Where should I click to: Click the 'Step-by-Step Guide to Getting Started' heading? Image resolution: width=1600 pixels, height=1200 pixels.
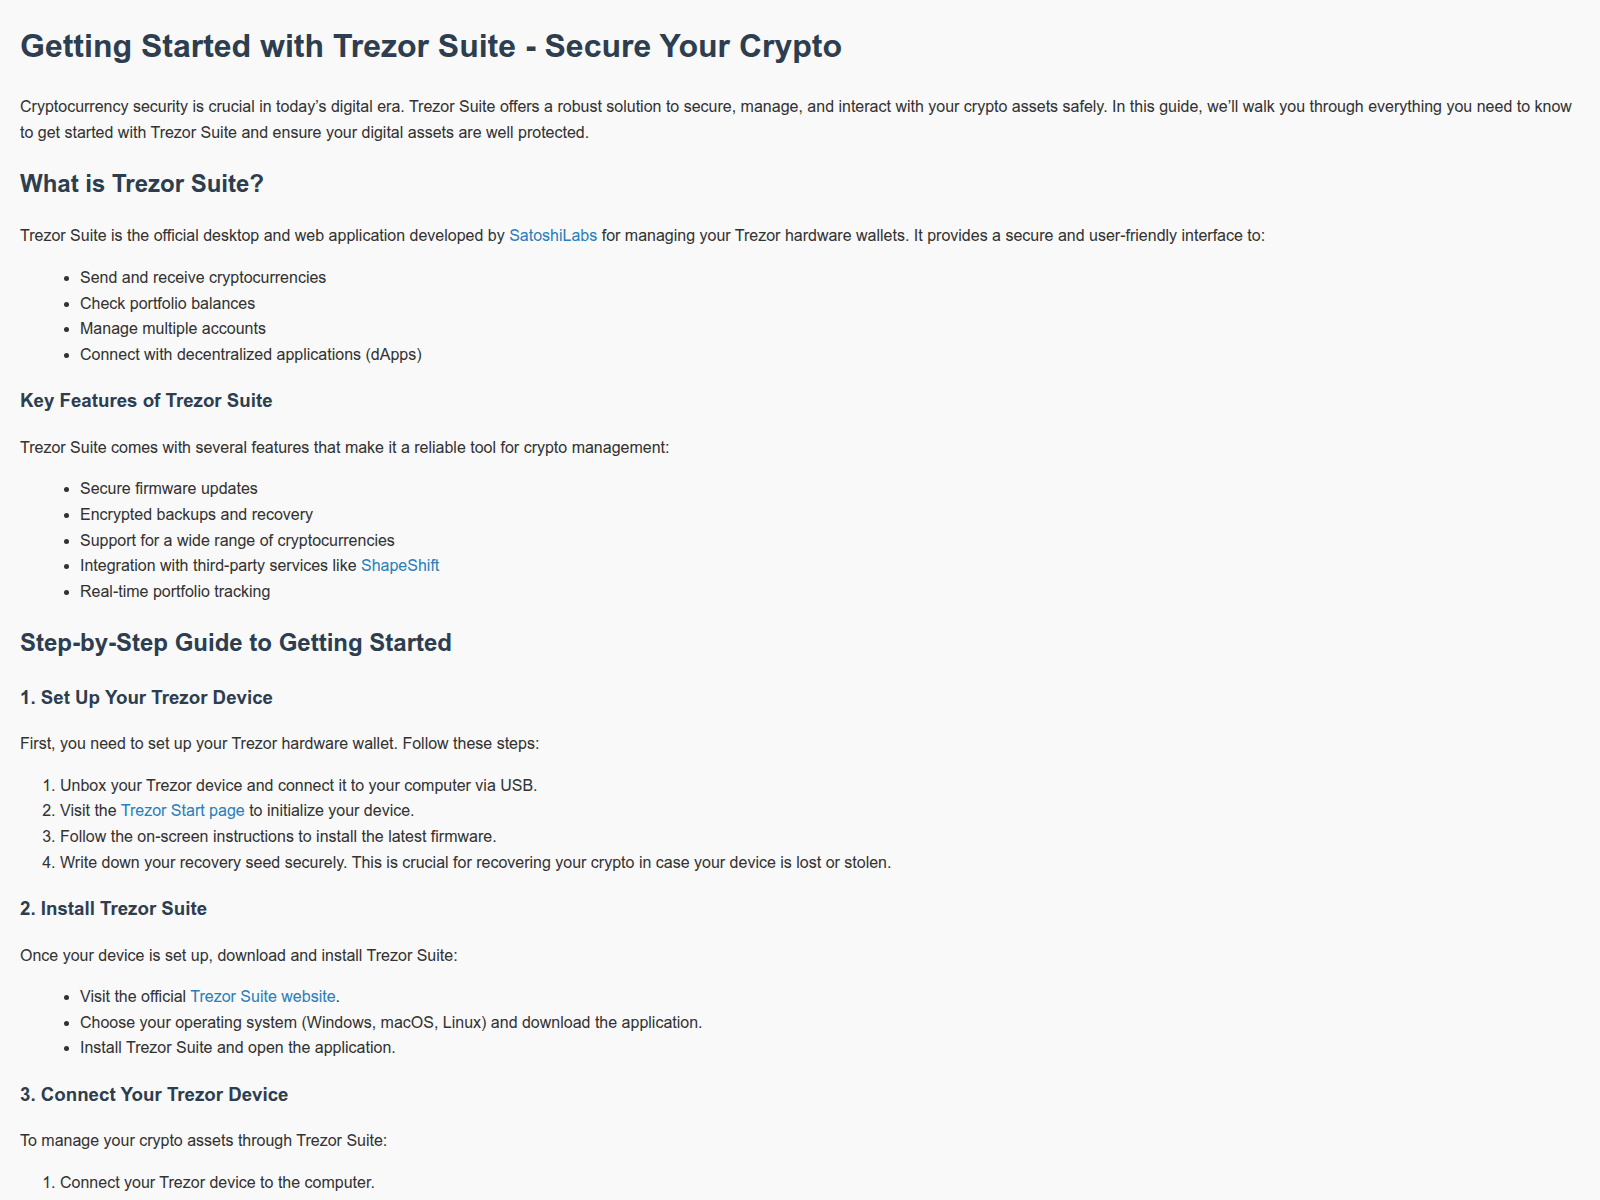tap(235, 643)
